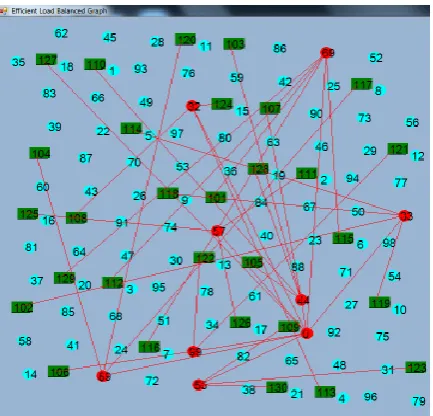Click cyan node 92

pos(334,332)
